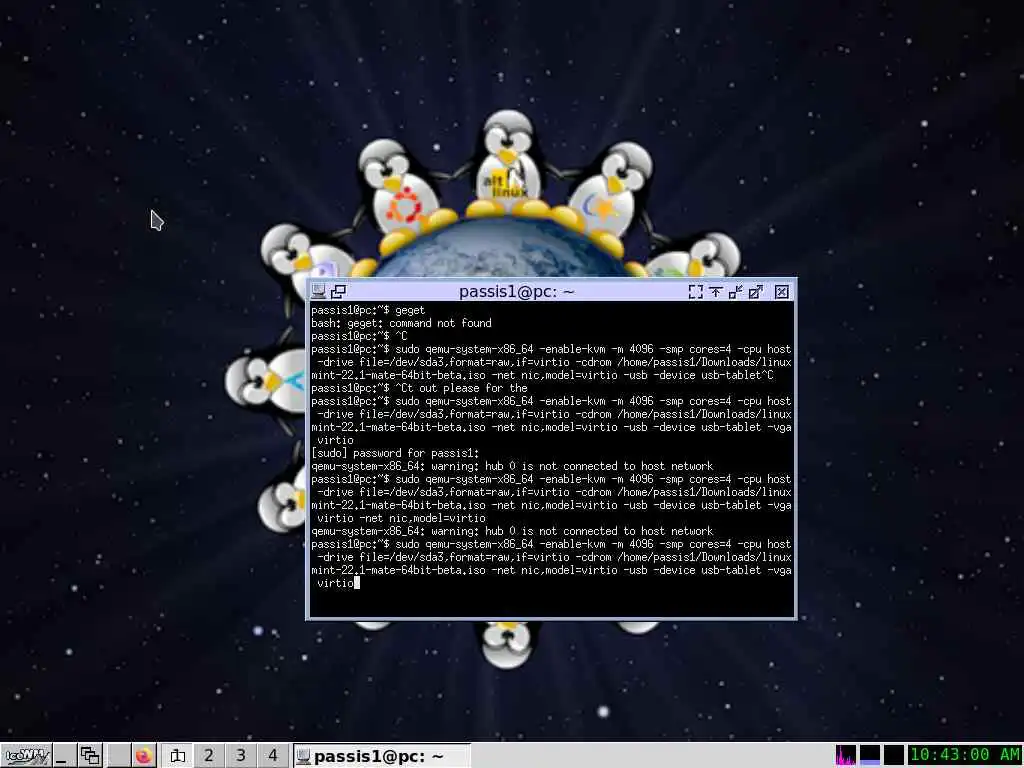
Task: Click the '[sudo] password for passis1:' line
Action: (x=395, y=453)
